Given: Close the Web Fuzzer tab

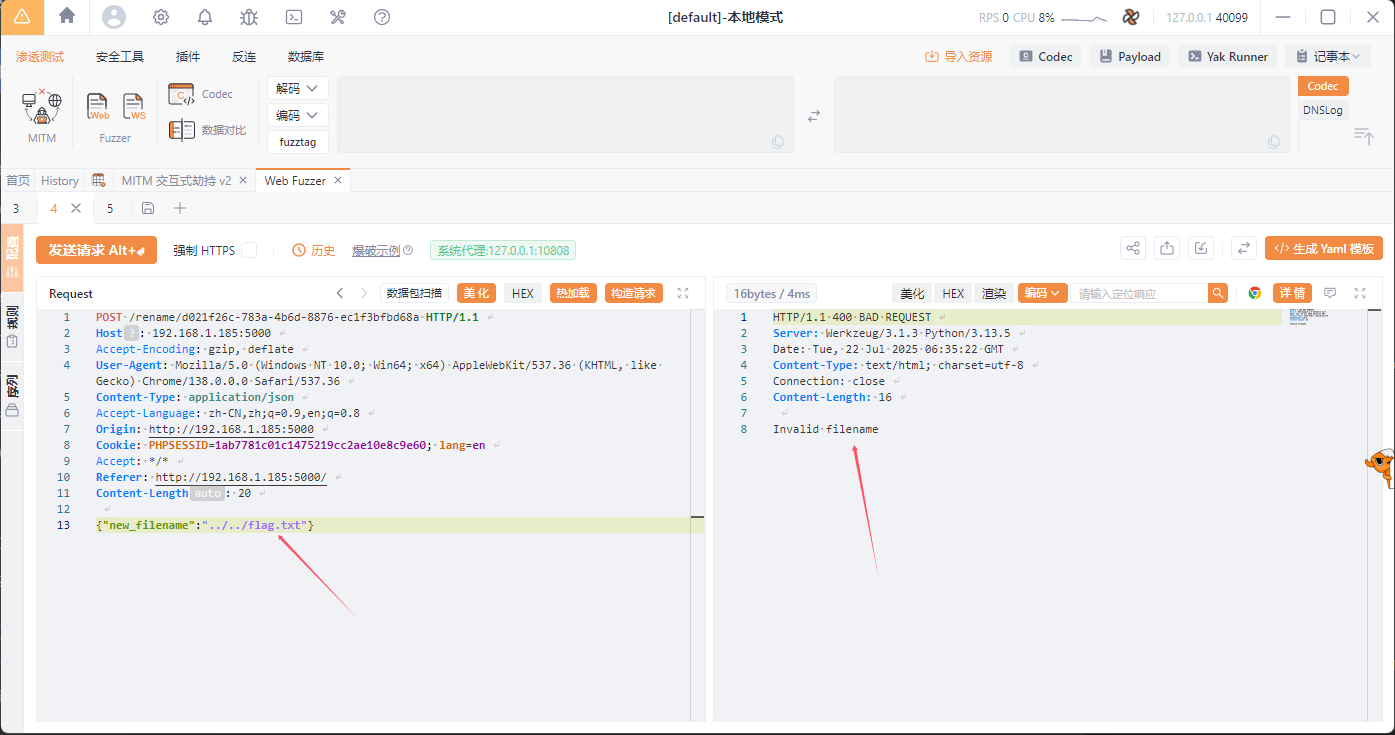Looking at the screenshot, I should pyautogui.click(x=338, y=181).
